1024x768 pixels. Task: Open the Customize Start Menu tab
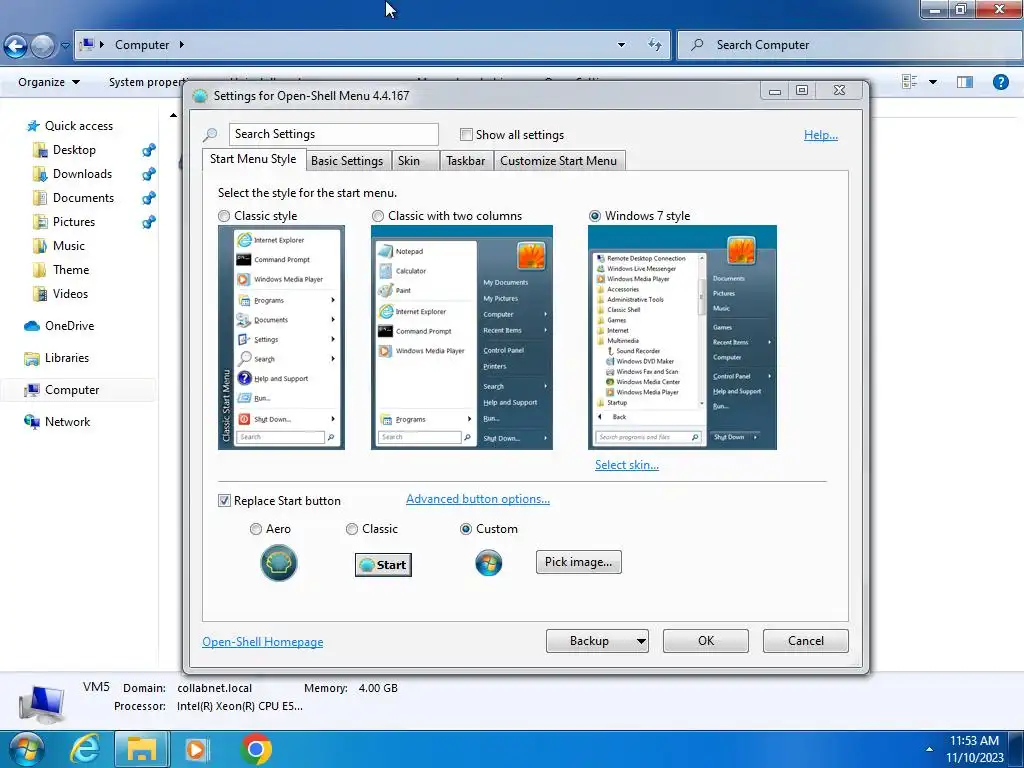(x=558, y=161)
